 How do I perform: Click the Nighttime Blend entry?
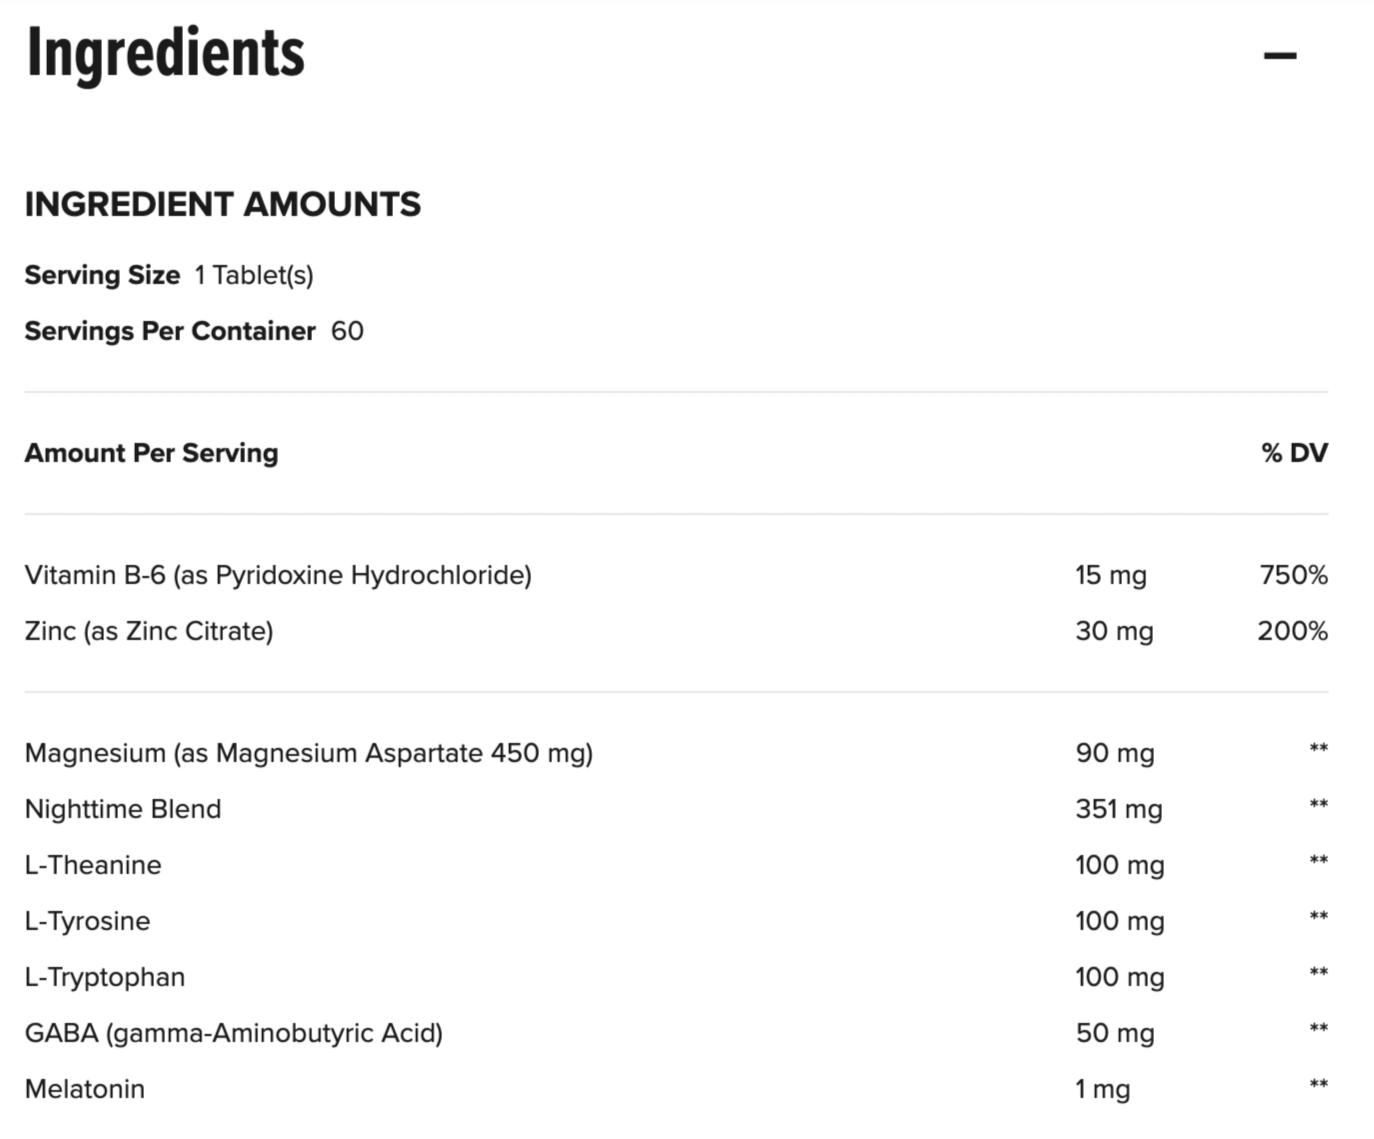tap(123, 809)
